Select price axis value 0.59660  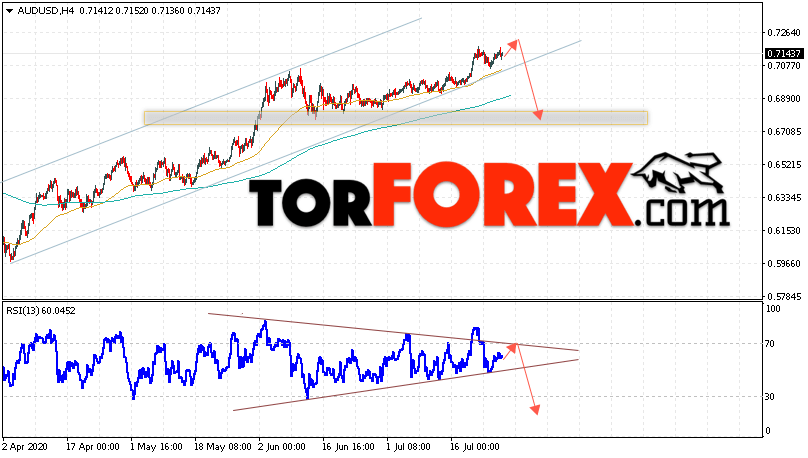pyautogui.click(x=784, y=263)
